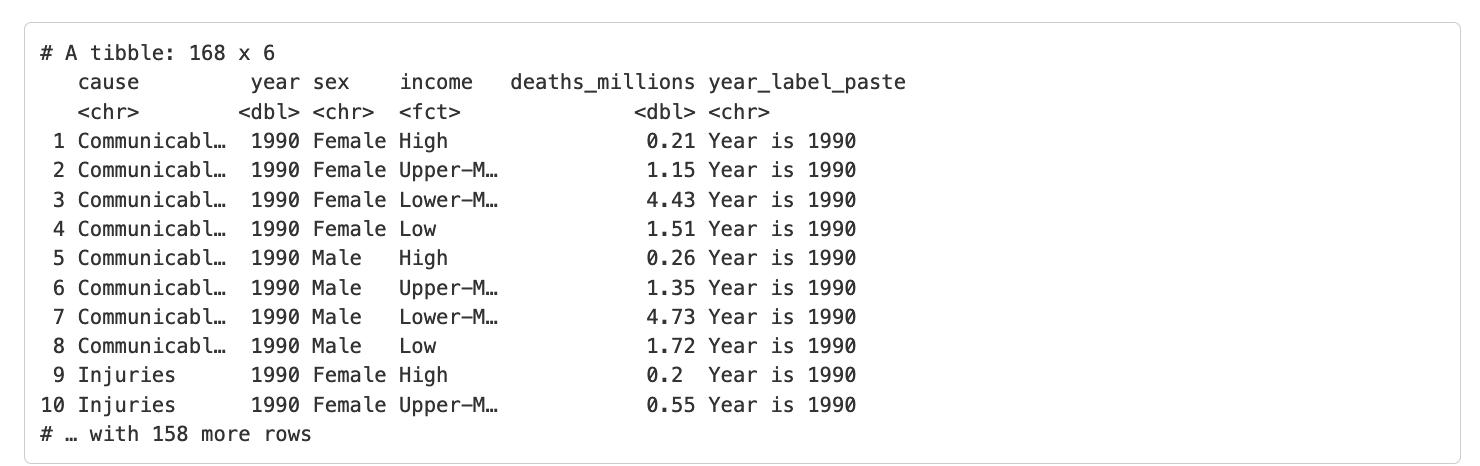Screen dimensions: 1480x466
Task: Click the deaths value 0.26
Action: 670,258
